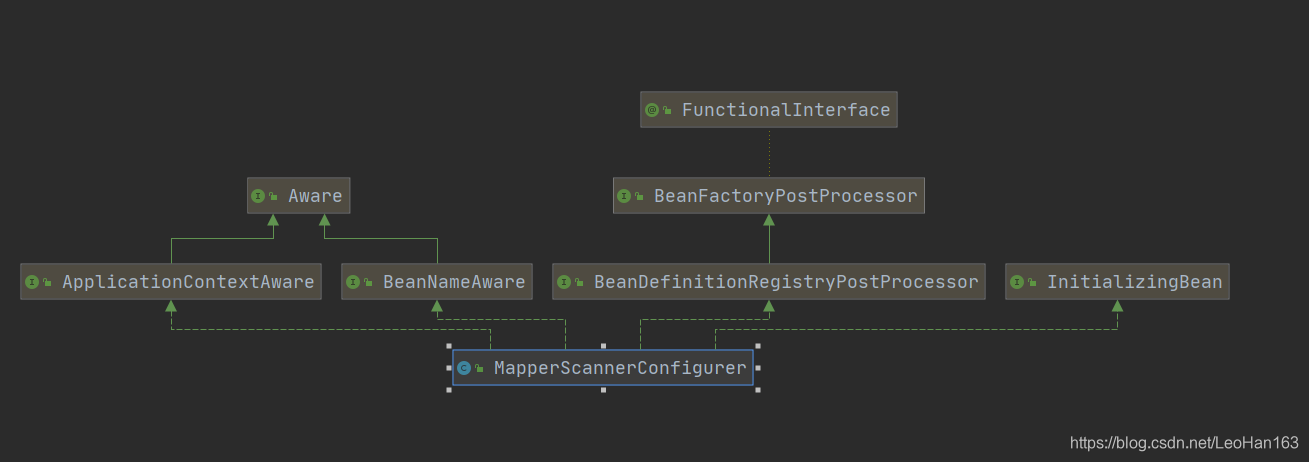Click public lock icon on BeanNameAware
The width and height of the screenshot is (1309, 462).
tap(368, 283)
